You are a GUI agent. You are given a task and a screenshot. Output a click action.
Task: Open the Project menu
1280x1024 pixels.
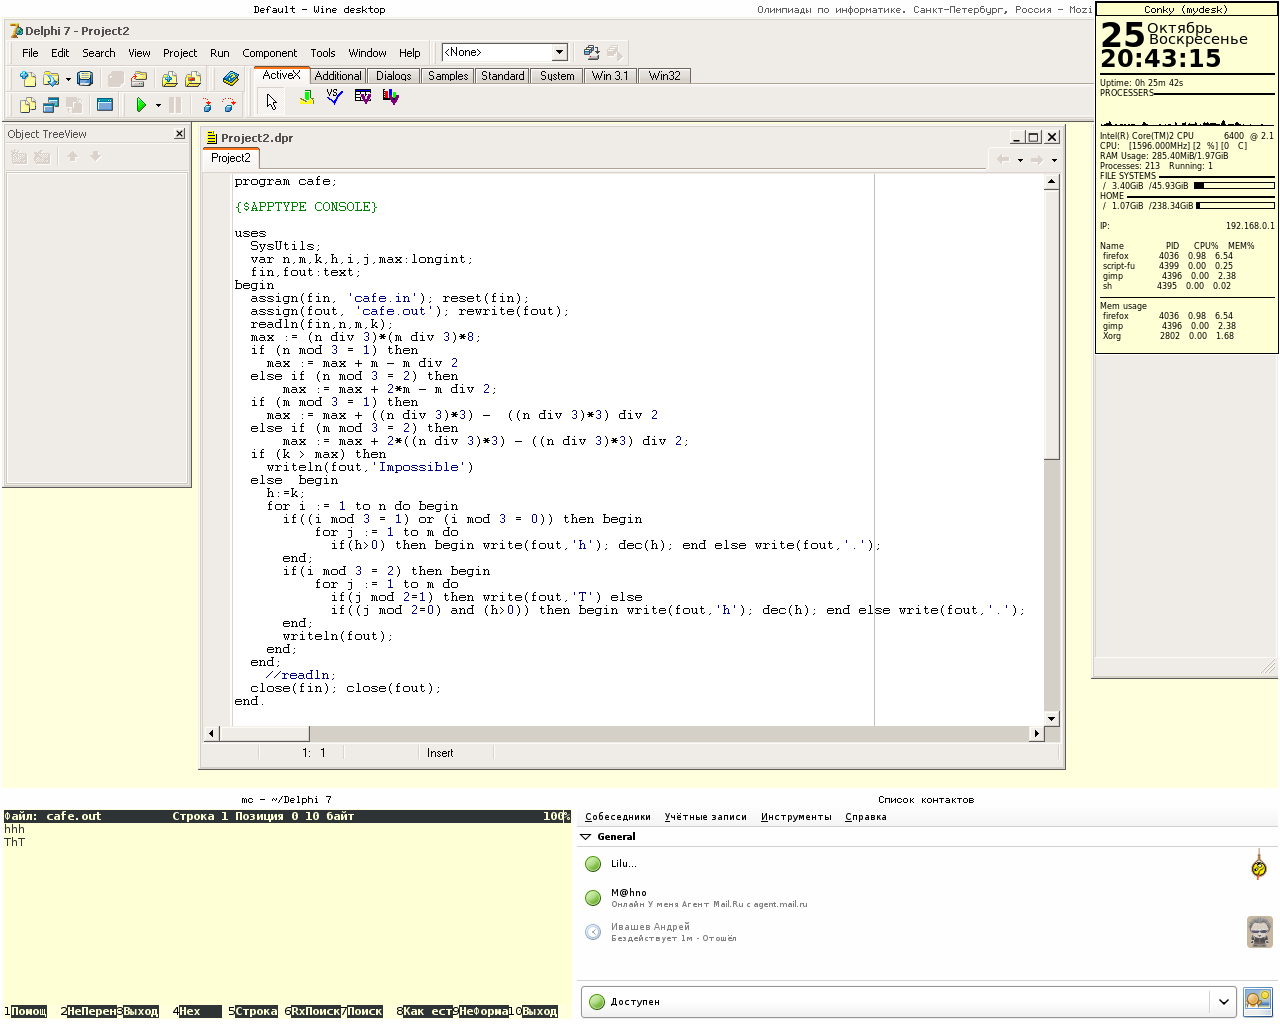click(180, 53)
